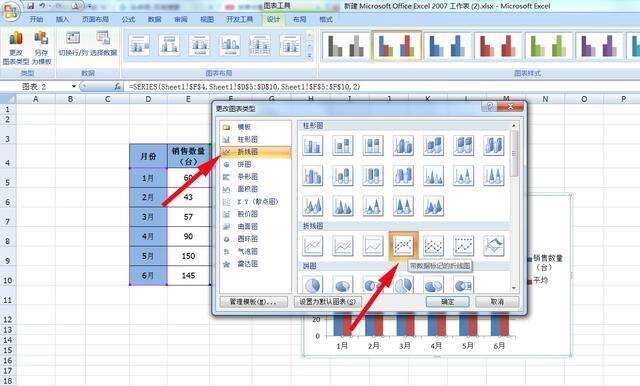Image resolution: width=640 pixels, height=386 pixels.
Task: Open the 插入 ribbon tab
Action: pos(62,19)
